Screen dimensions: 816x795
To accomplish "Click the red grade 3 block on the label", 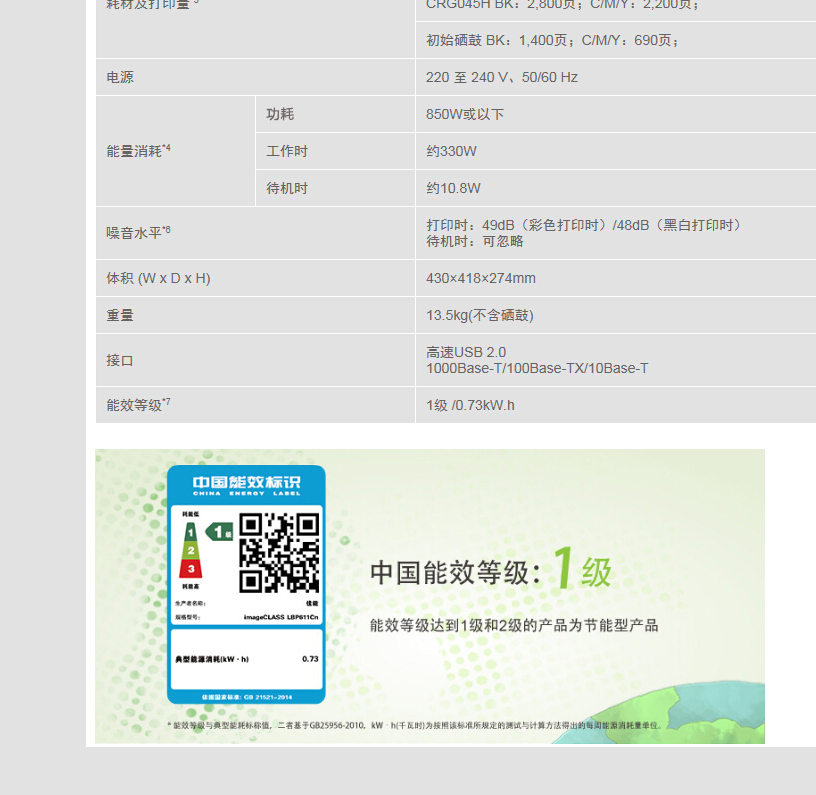I will pyautogui.click(x=191, y=569).
